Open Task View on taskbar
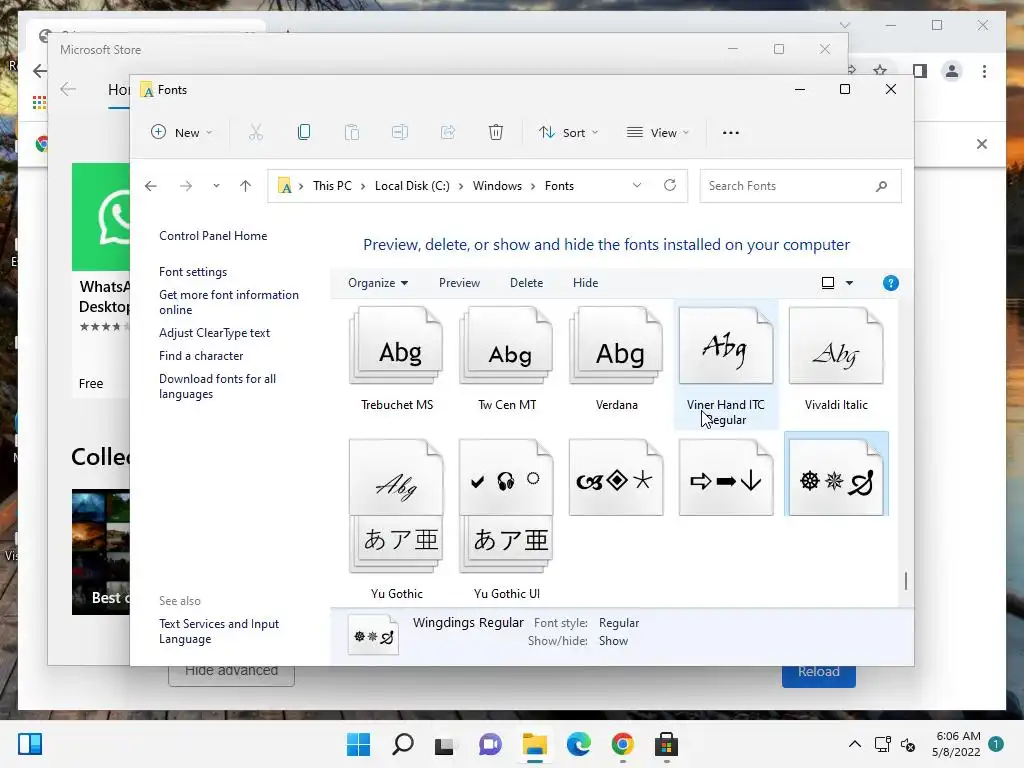 (x=445, y=744)
